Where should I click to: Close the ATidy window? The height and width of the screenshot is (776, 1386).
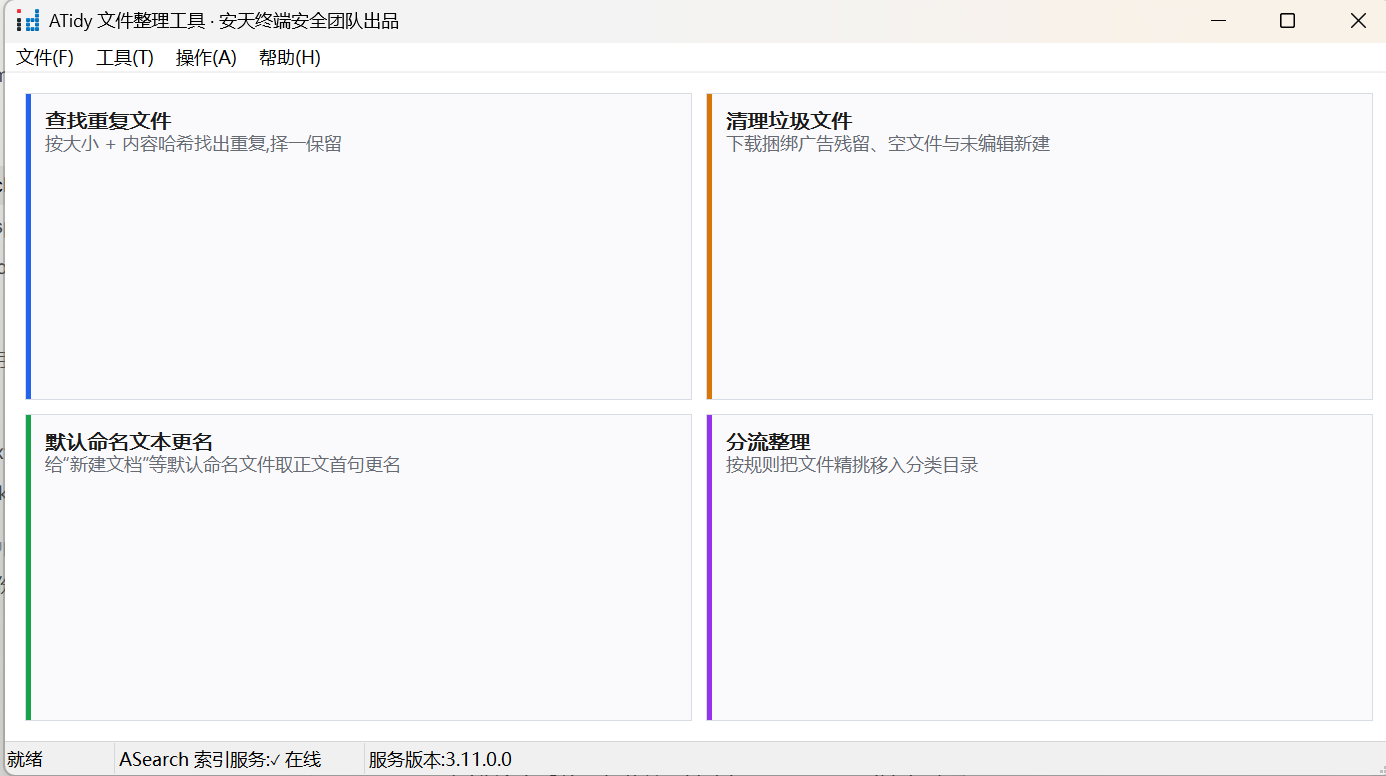pos(1357,21)
